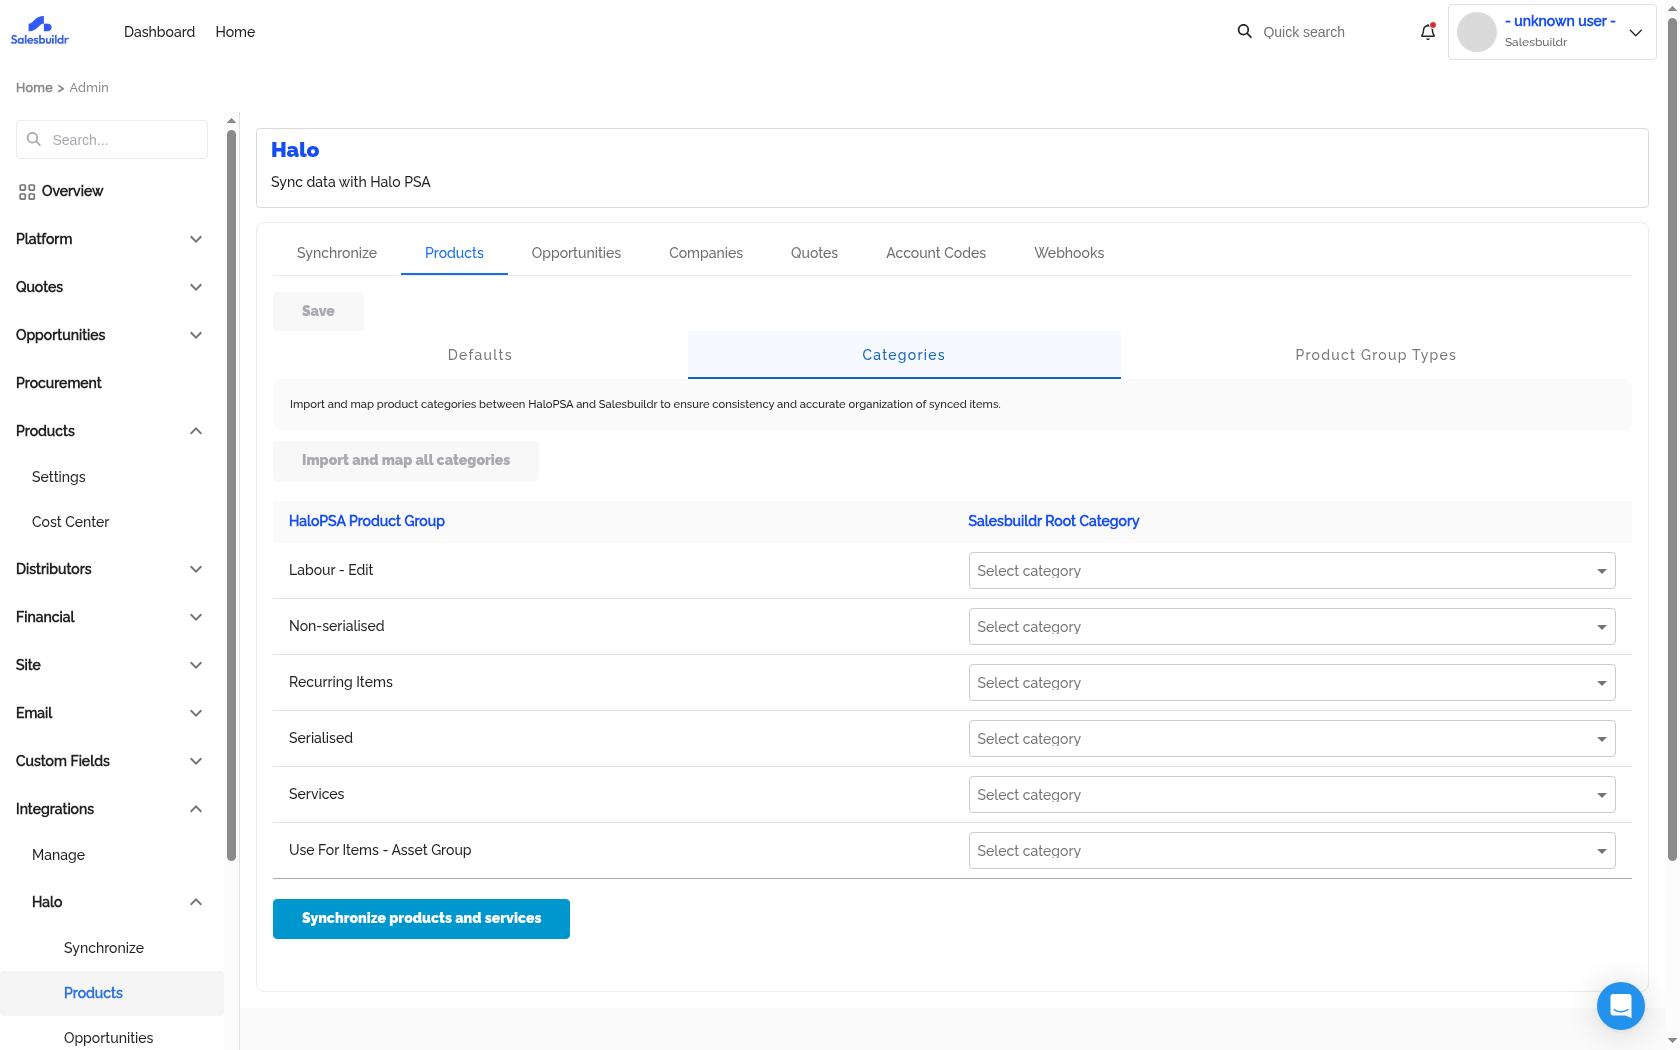Screen dimensions: 1680x1050
Task: Click the Quick search magnifier icon
Action: (x=1245, y=32)
